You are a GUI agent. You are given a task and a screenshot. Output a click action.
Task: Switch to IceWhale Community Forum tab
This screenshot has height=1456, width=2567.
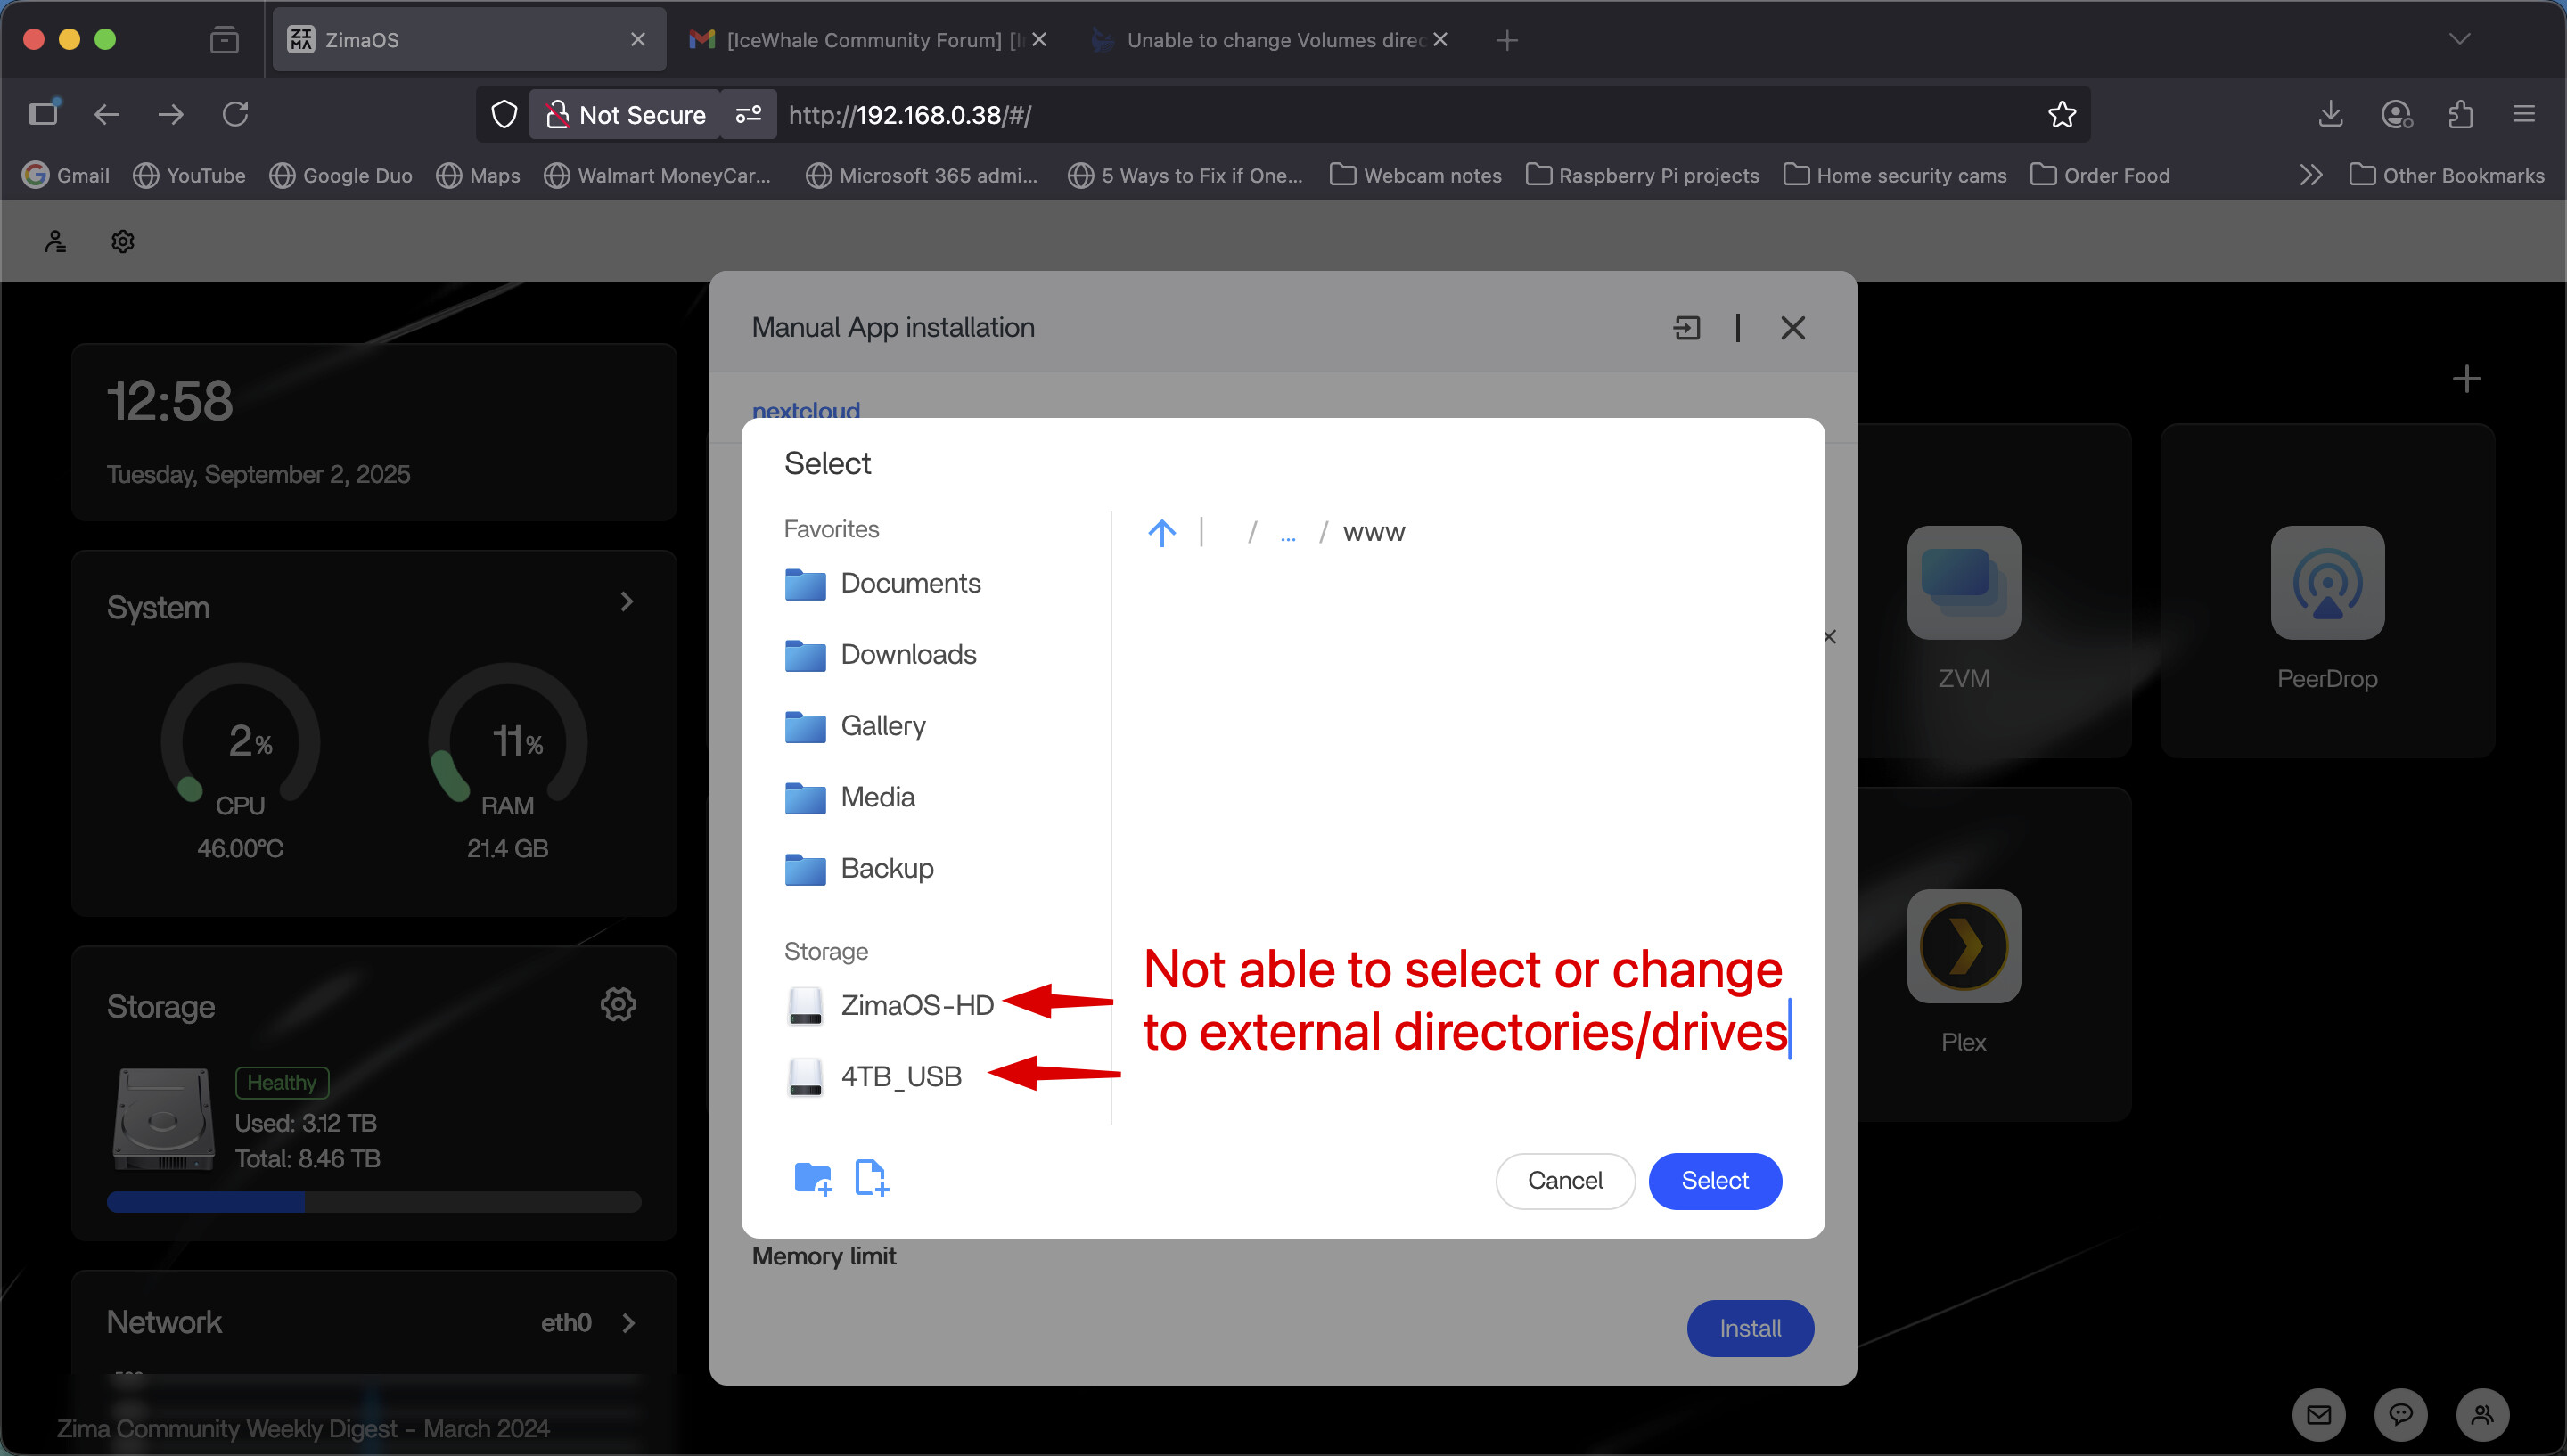pyautogui.click(x=860, y=40)
